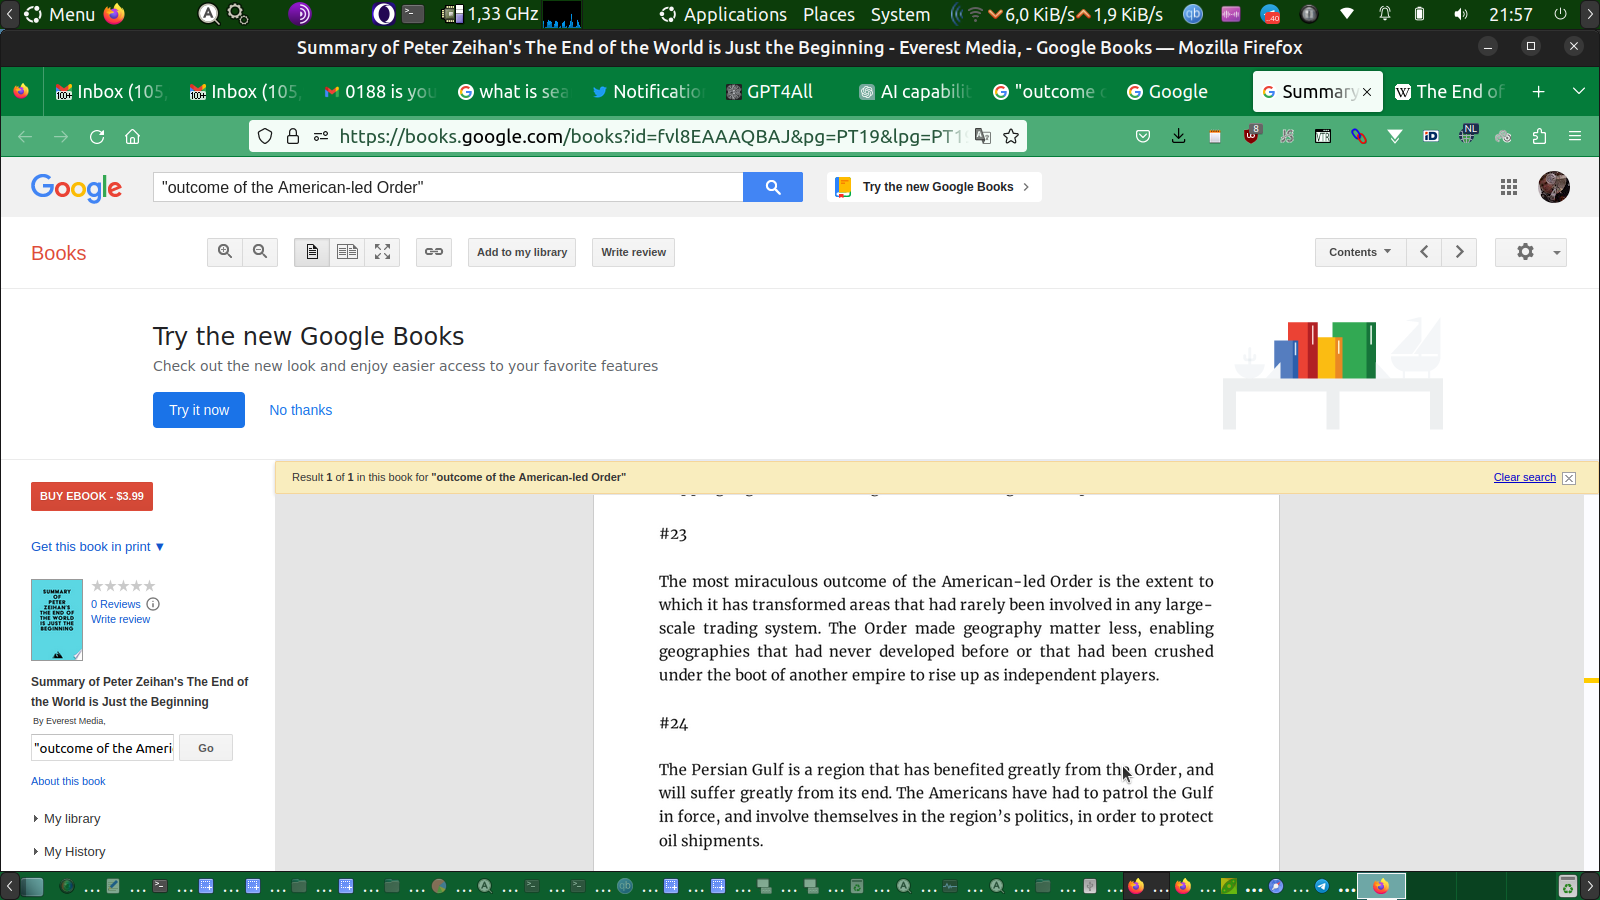1600x900 pixels.
Task: Open the Firefox downloads panel
Action: (x=1178, y=136)
